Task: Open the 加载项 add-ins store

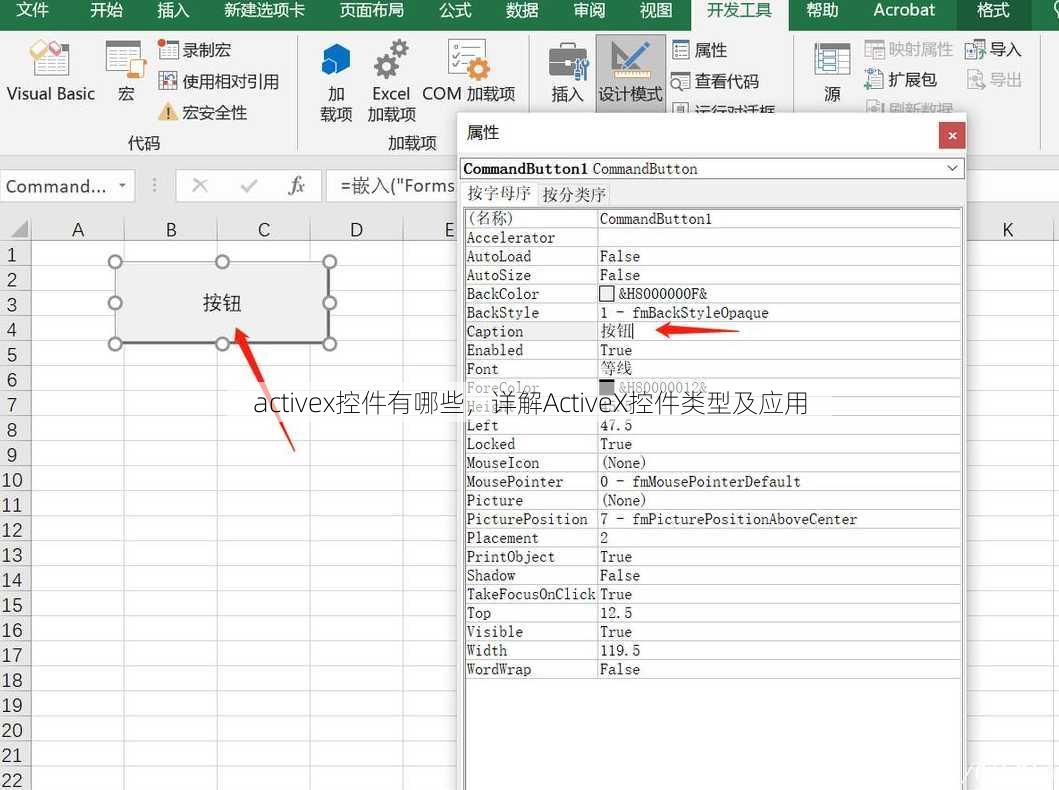Action: [336, 82]
